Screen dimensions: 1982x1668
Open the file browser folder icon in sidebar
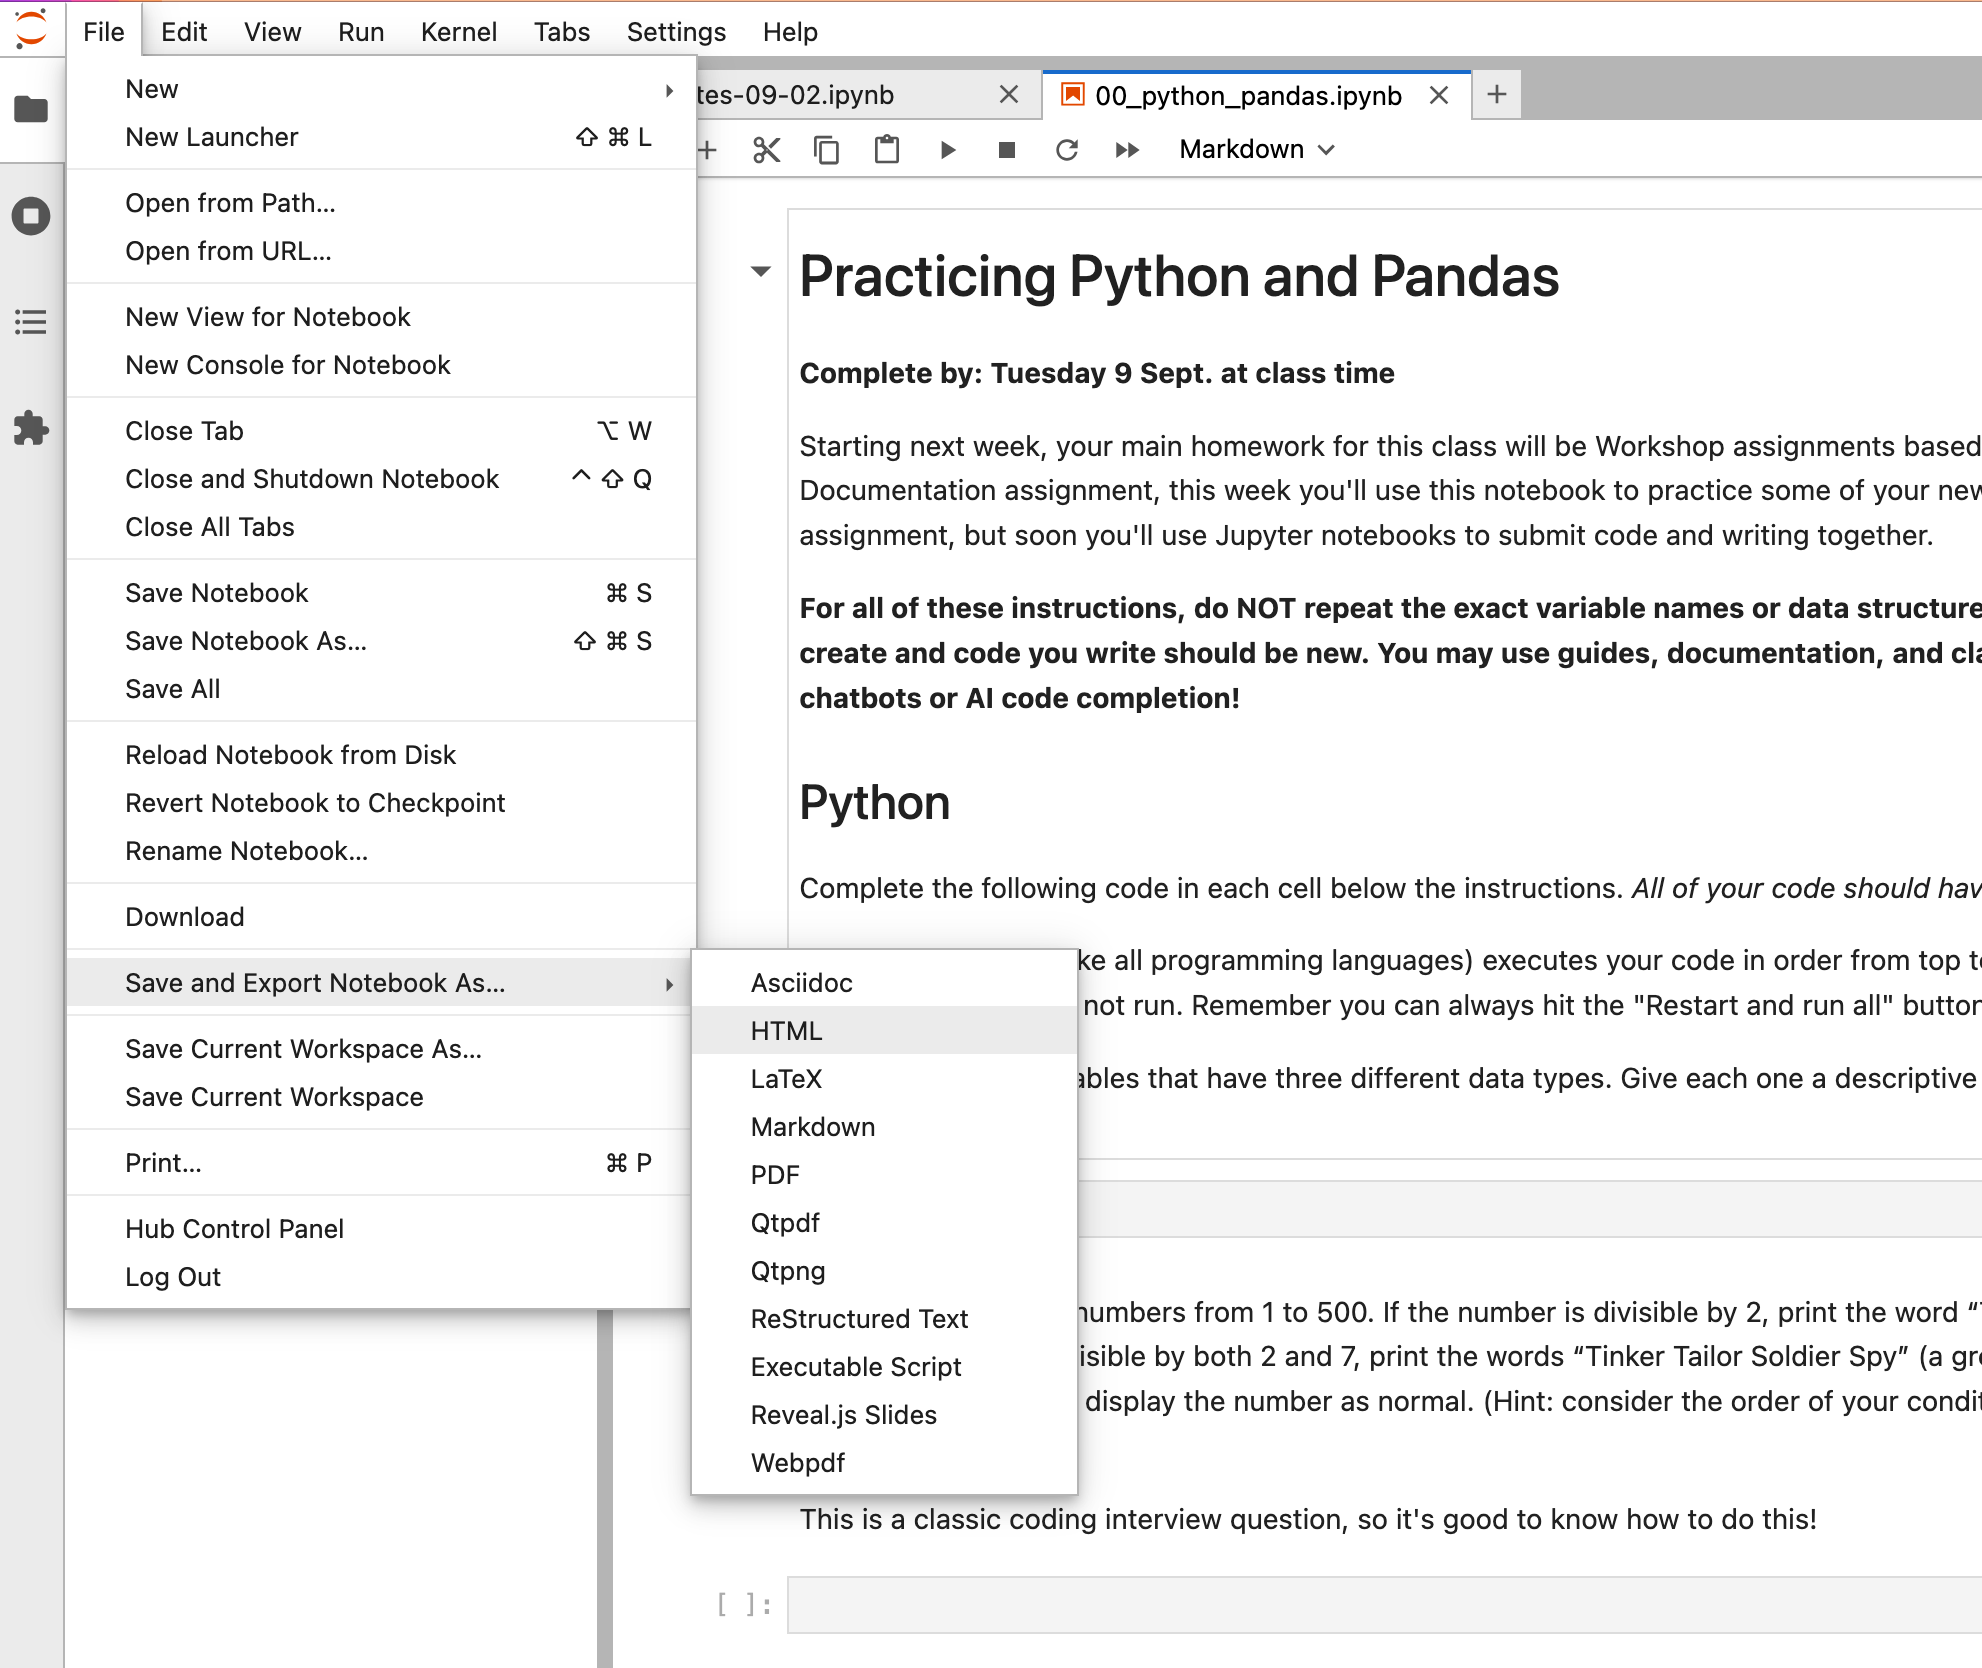(31, 109)
